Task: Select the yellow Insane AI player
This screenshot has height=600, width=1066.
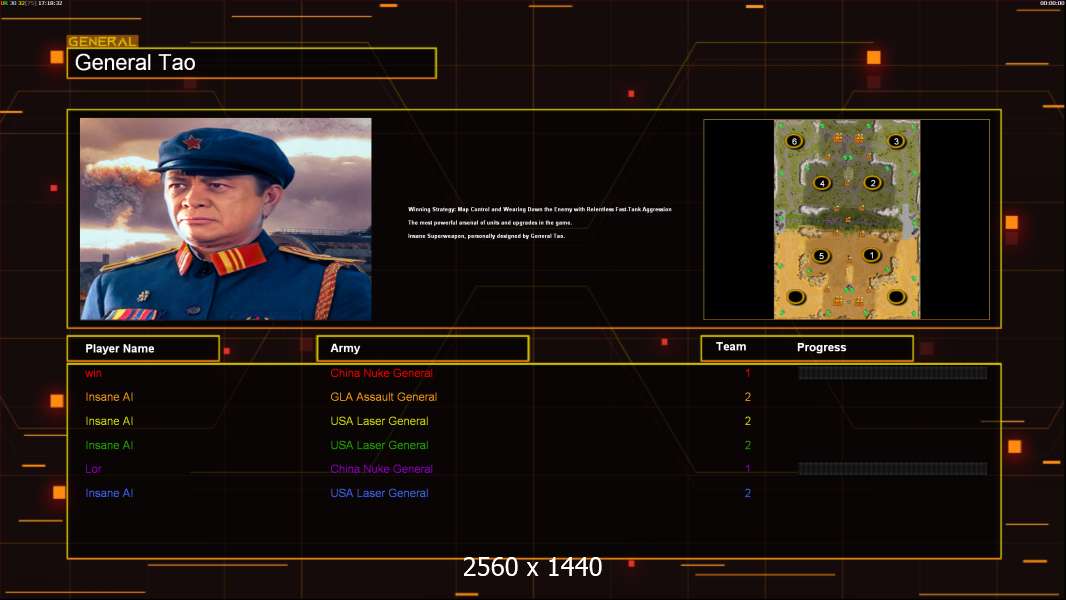Action: [109, 421]
